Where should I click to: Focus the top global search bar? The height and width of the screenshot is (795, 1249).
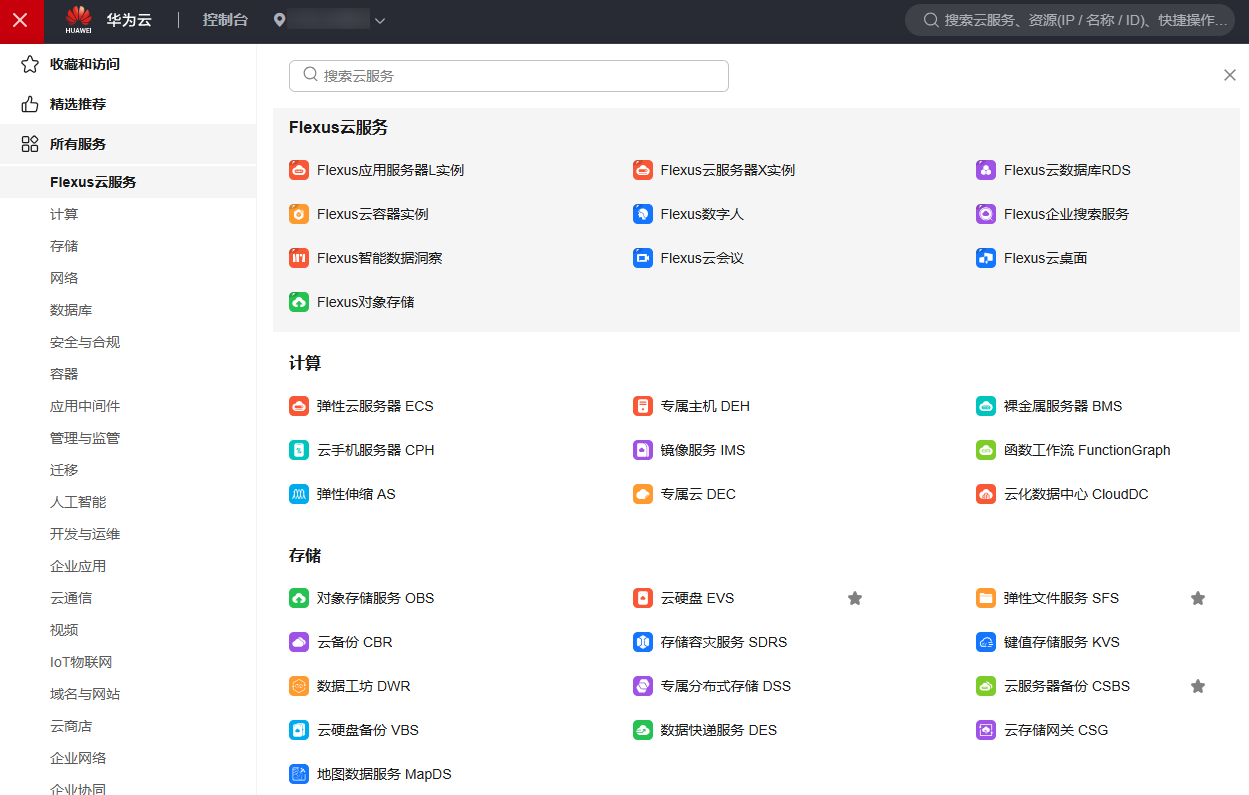click(1070, 20)
